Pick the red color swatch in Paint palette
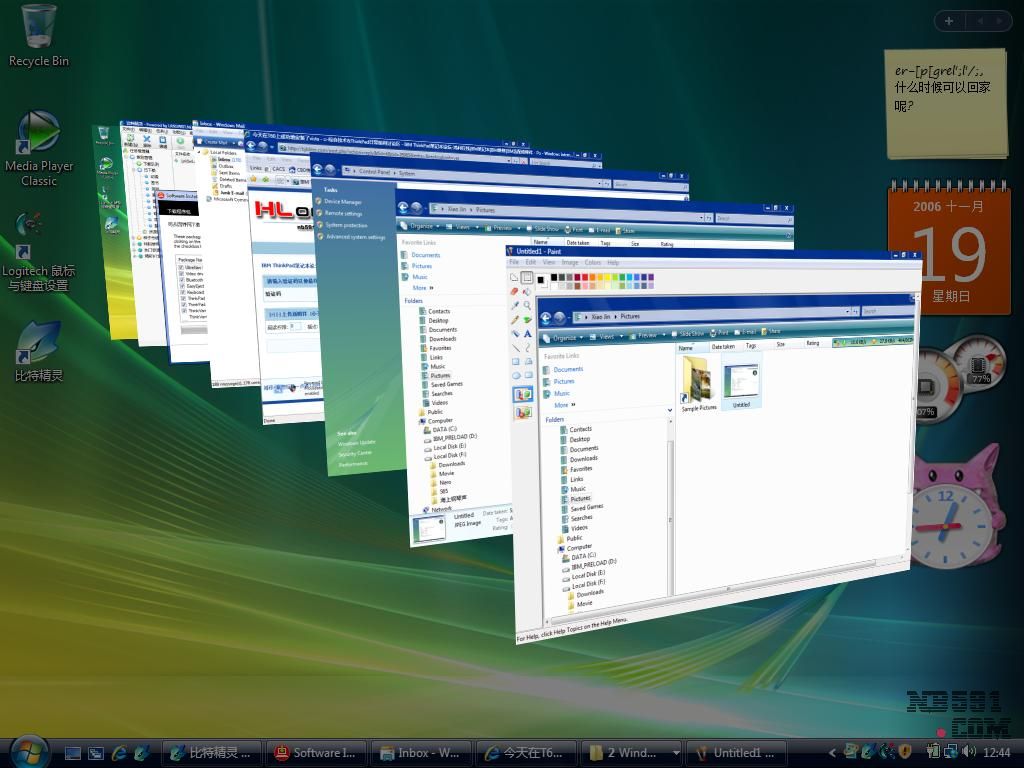Screen dimensions: 1024x768 point(585,277)
